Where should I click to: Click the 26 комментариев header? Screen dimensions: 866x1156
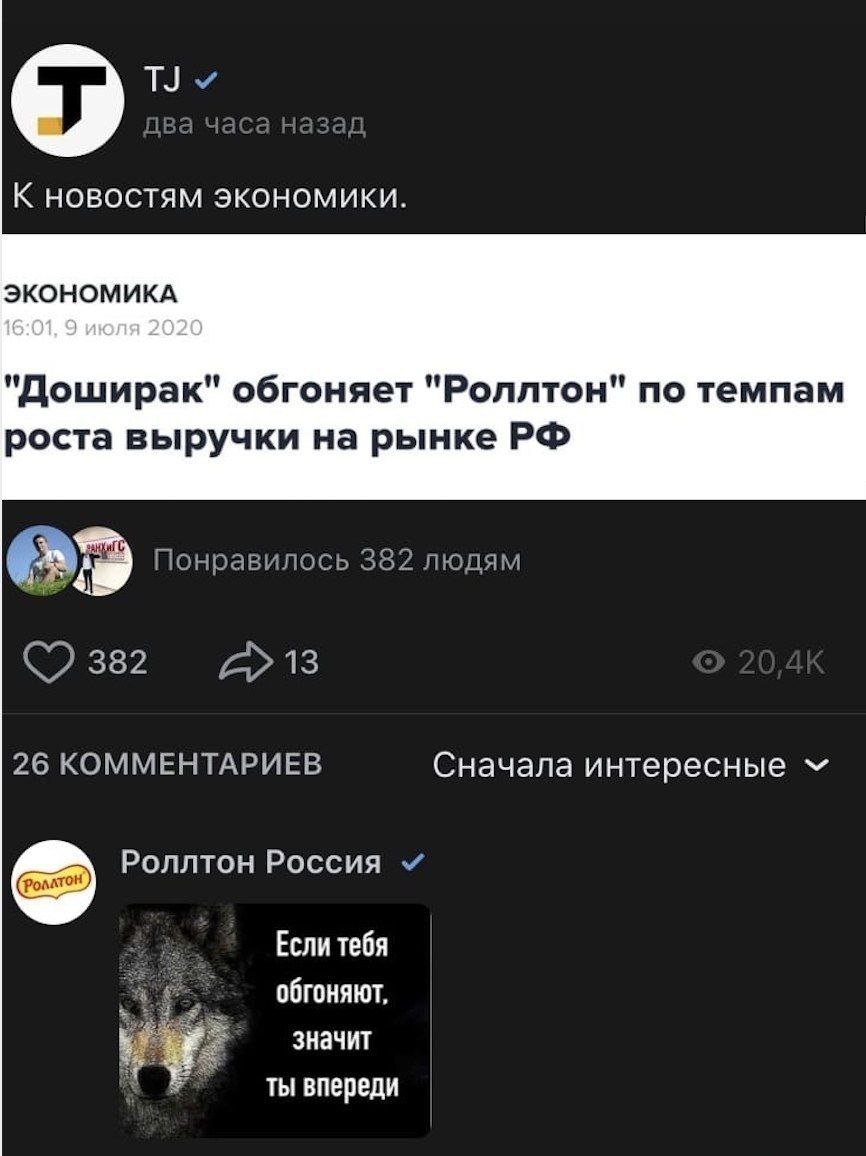pyautogui.click(x=168, y=764)
